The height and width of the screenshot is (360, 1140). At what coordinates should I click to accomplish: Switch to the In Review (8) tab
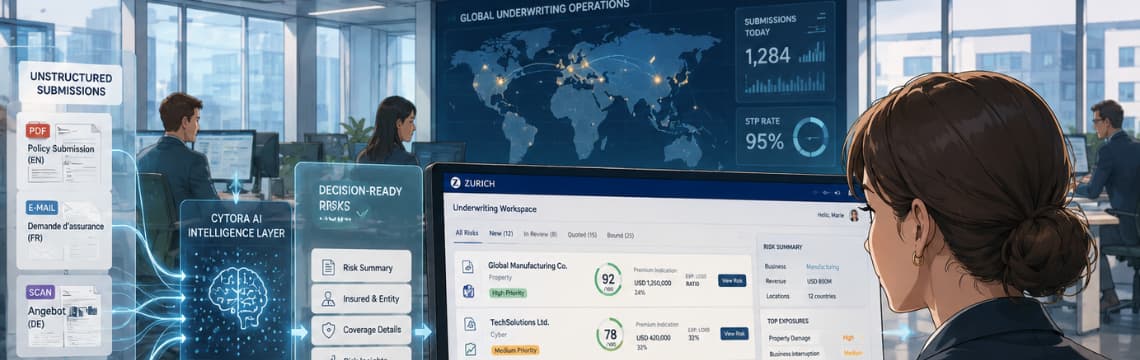(x=539, y=234)
